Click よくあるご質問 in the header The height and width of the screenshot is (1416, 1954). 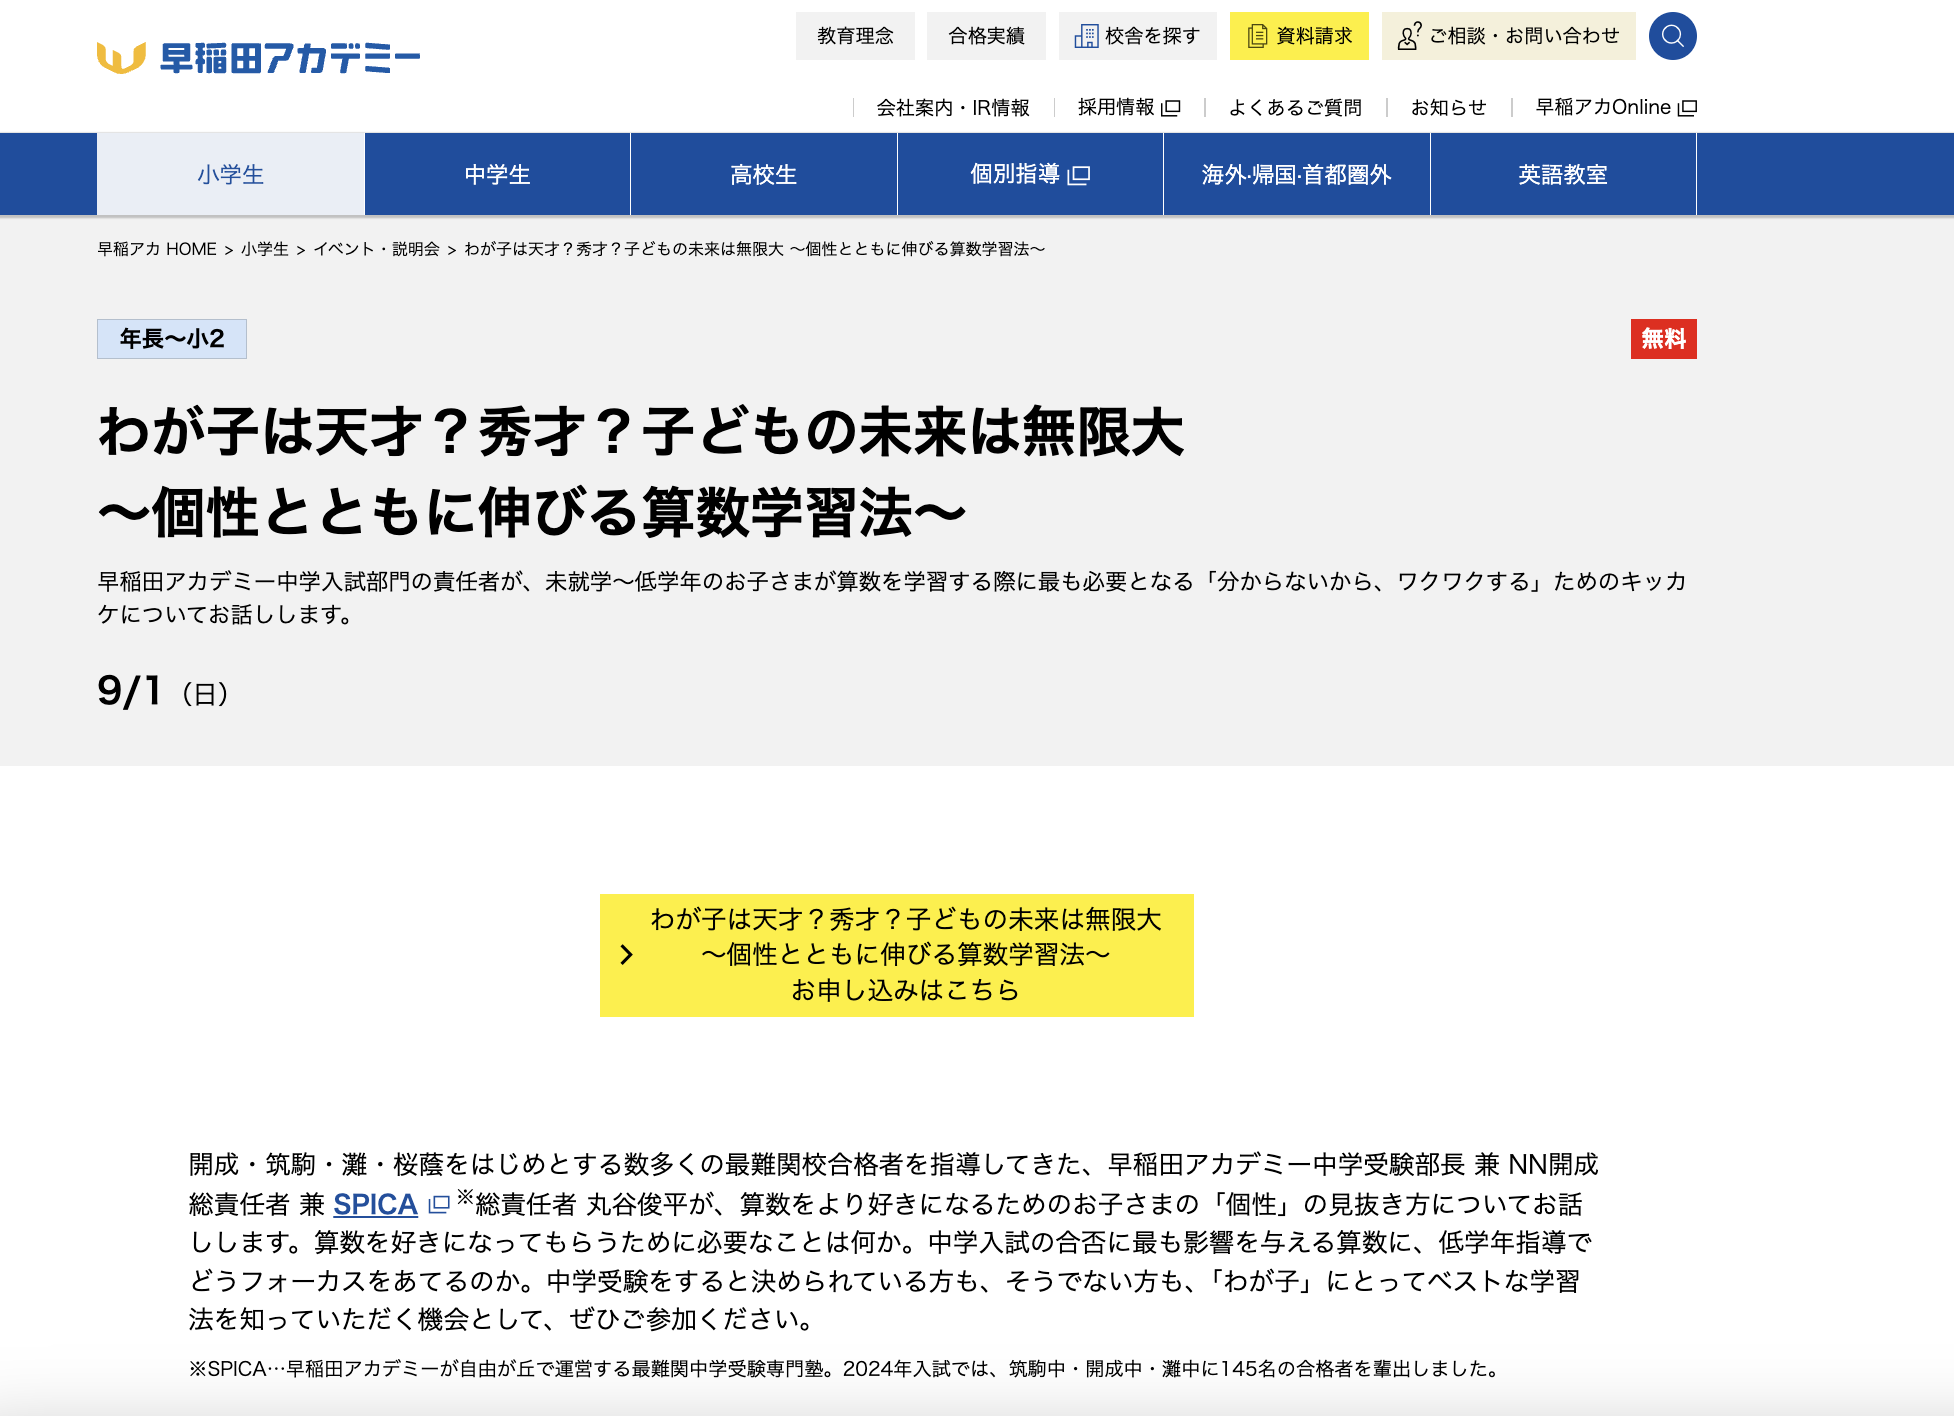(1297, 107)
